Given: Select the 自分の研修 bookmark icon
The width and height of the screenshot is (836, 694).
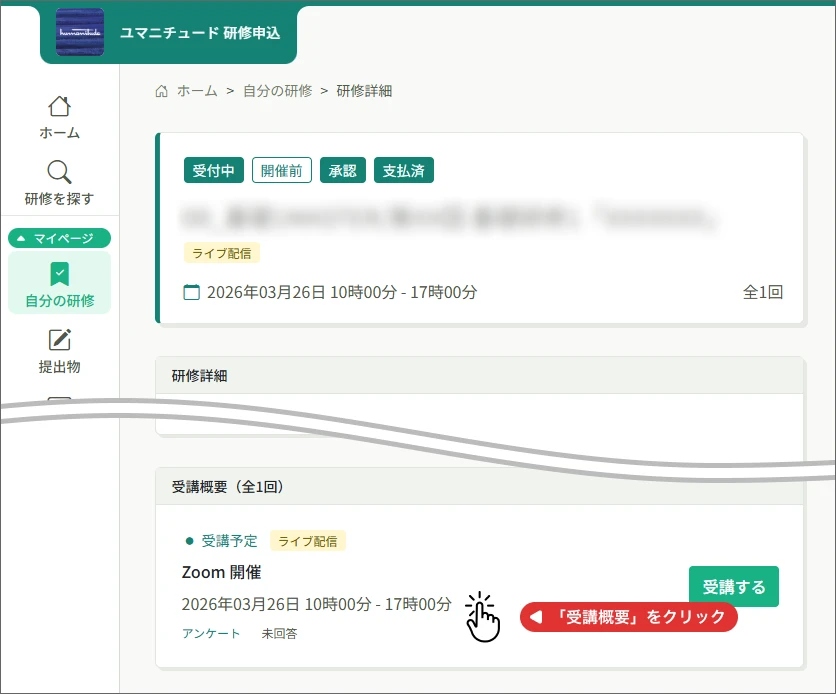Looking at the screenshot, I should coord(60,273).
